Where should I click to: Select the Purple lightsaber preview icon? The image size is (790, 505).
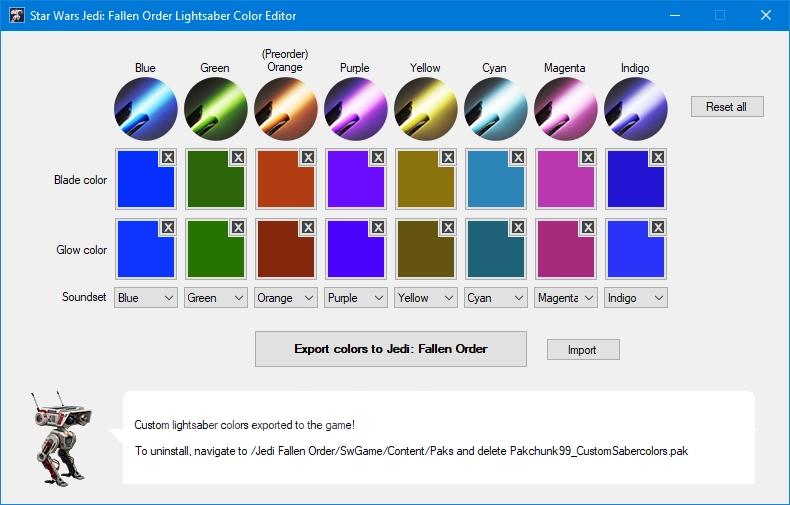(x=356, y=109)
